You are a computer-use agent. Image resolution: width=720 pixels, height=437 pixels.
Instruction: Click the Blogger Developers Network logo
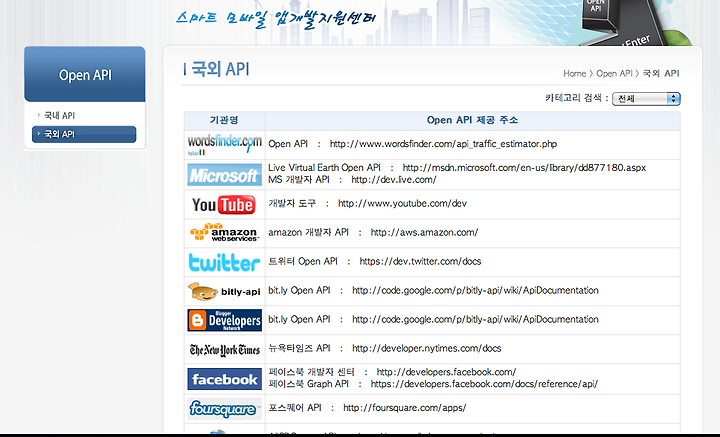point(225,320)
